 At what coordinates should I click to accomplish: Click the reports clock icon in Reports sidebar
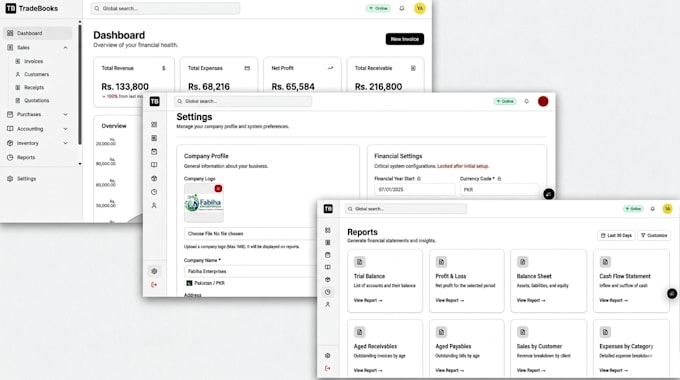(x=328, y=292)
